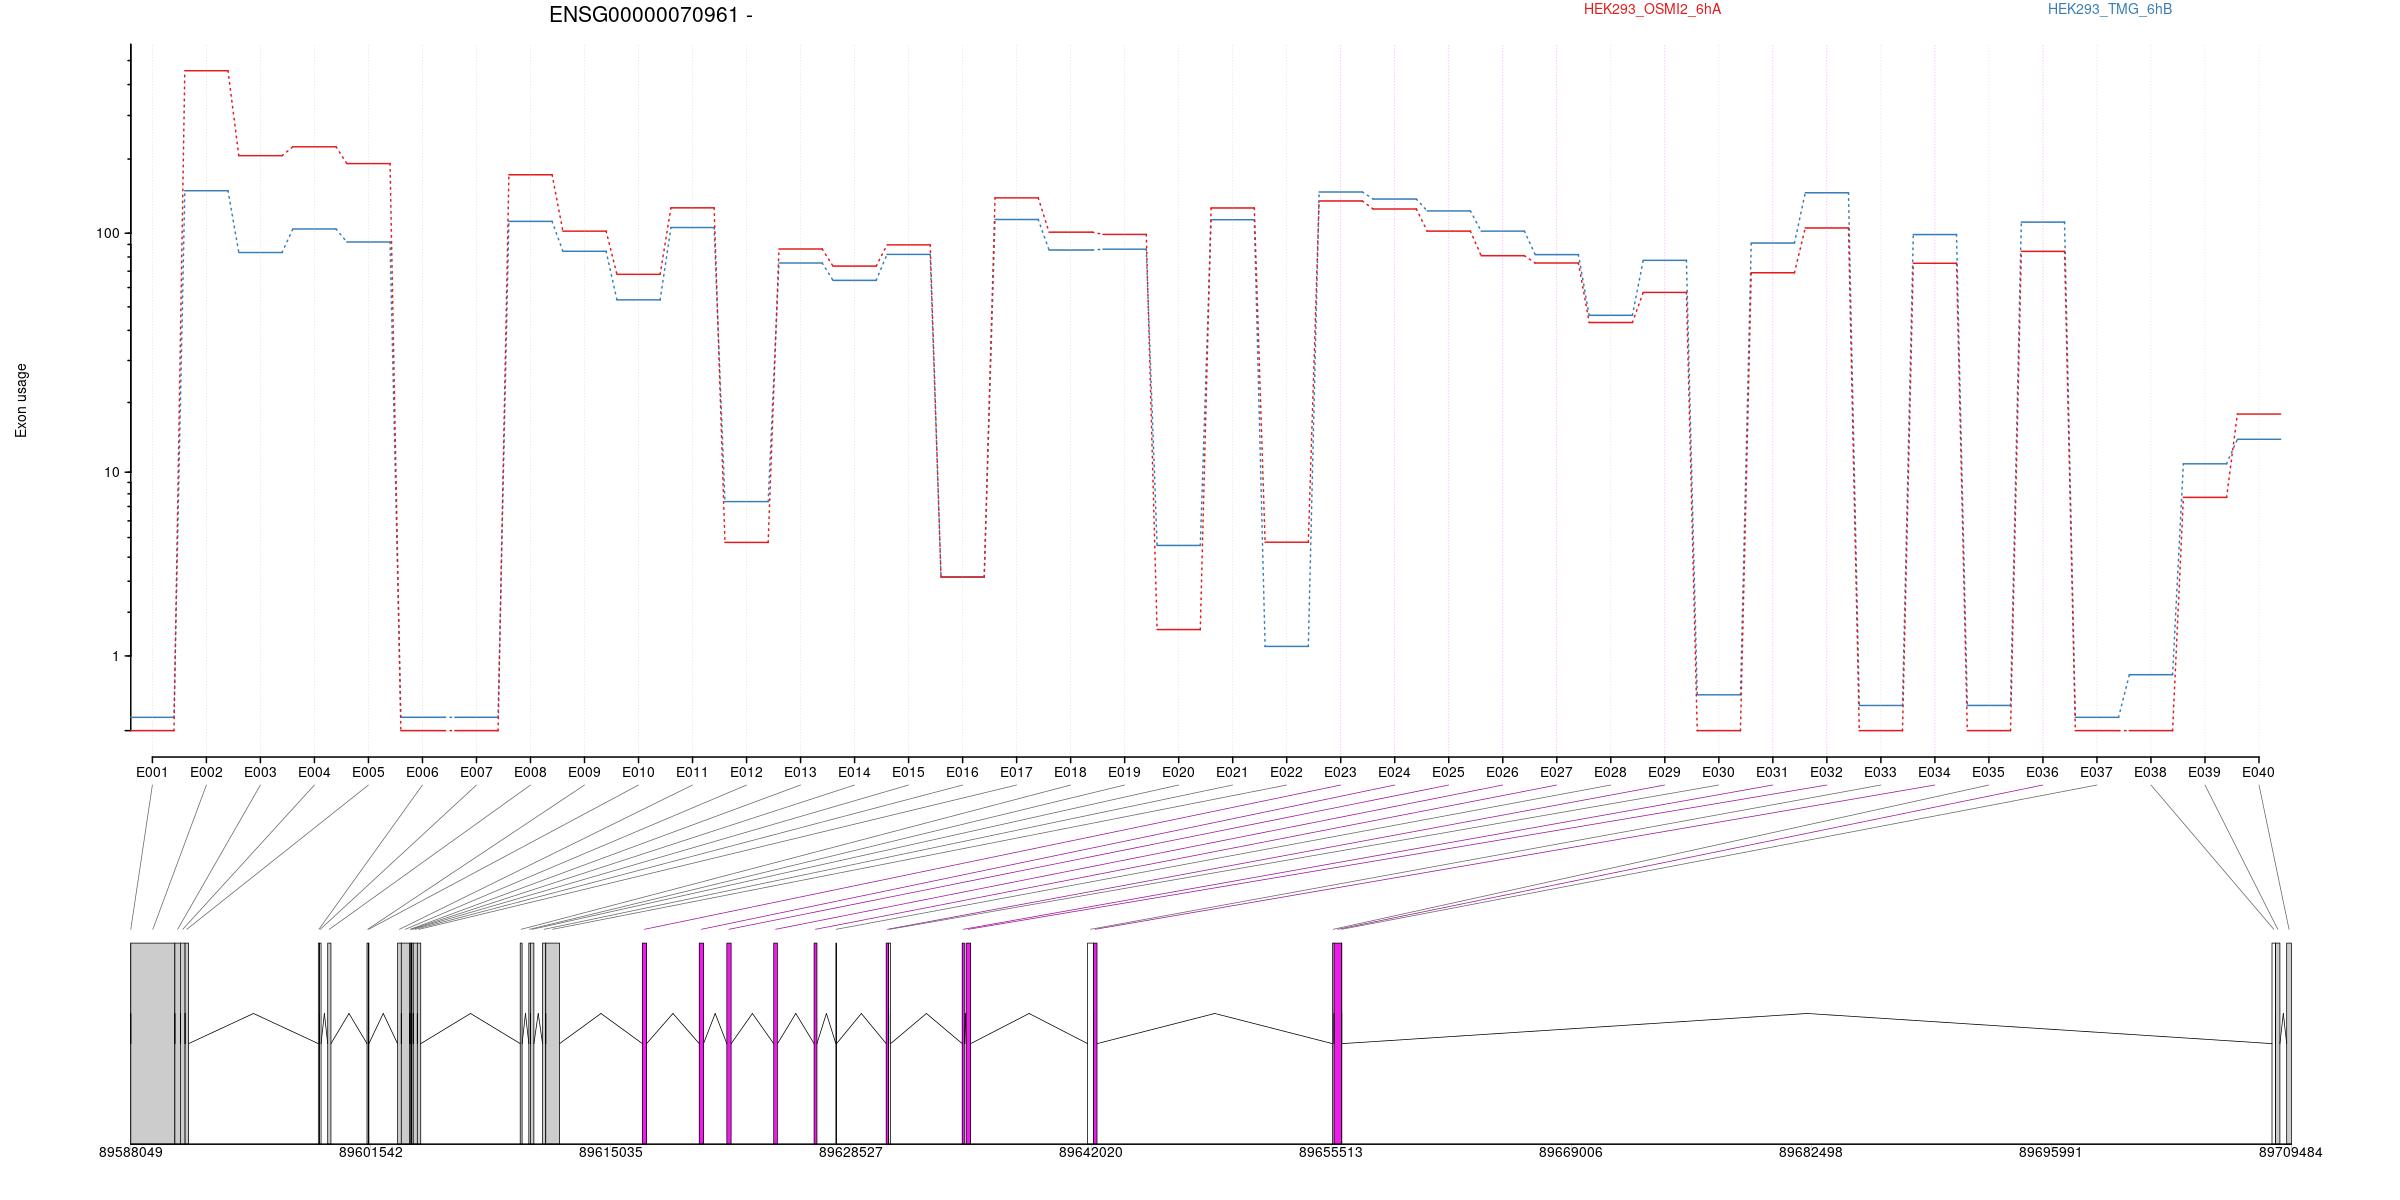
Task: Select exon label E006
Action: [422, 772]
